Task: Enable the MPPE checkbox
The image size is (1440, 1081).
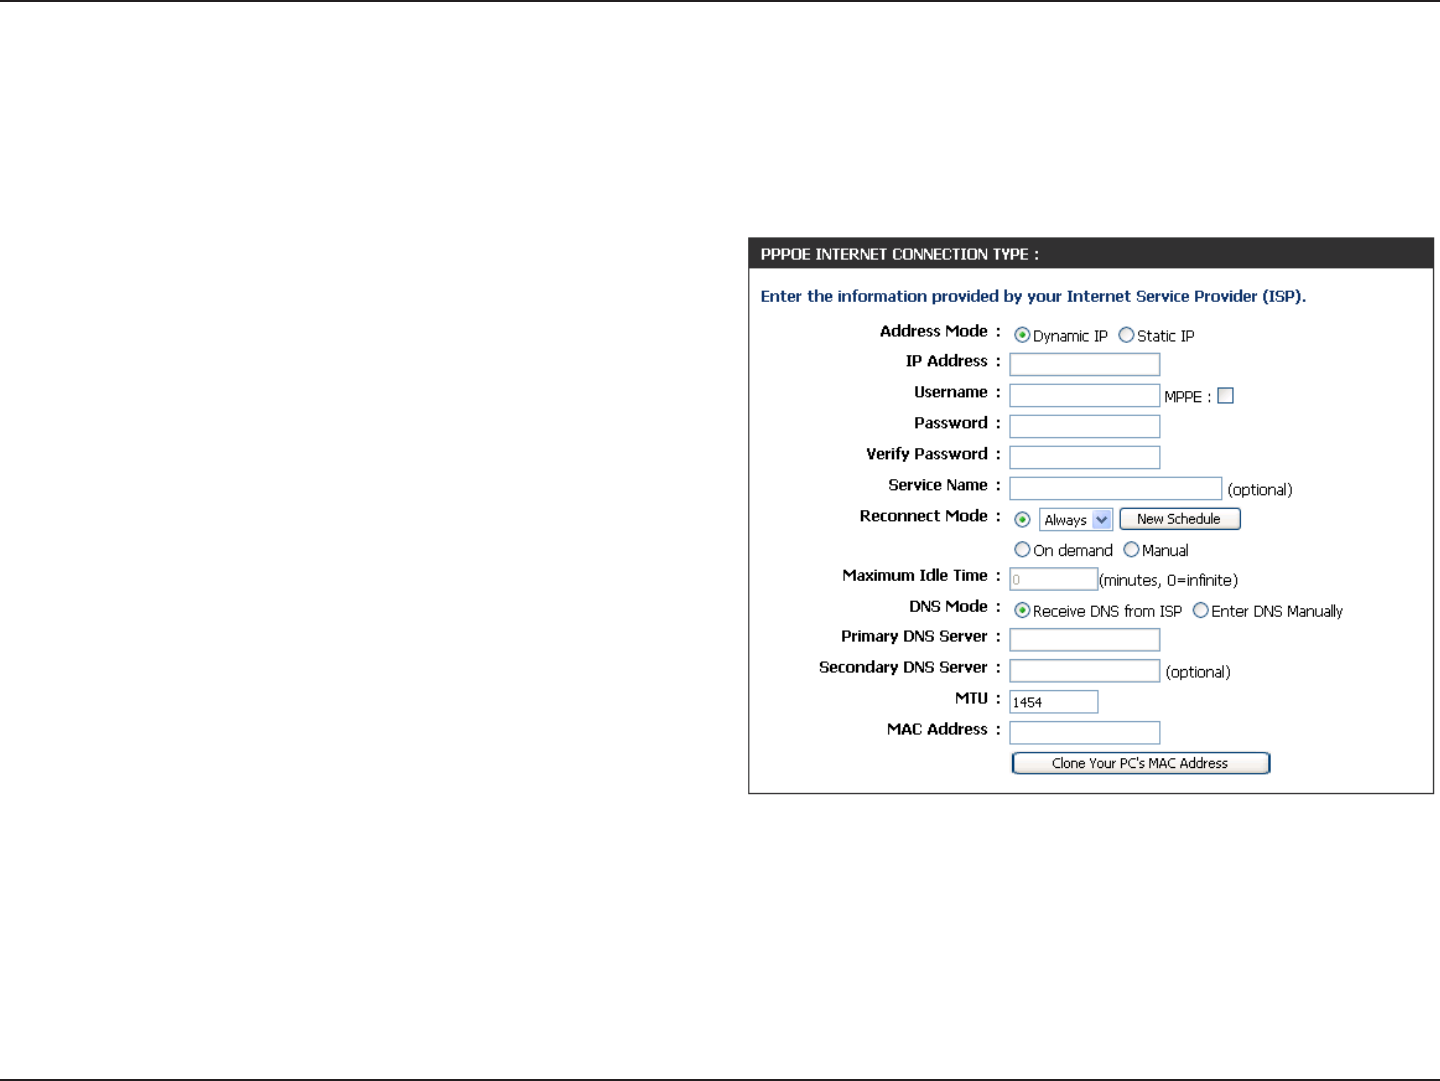Action: 1225,396
